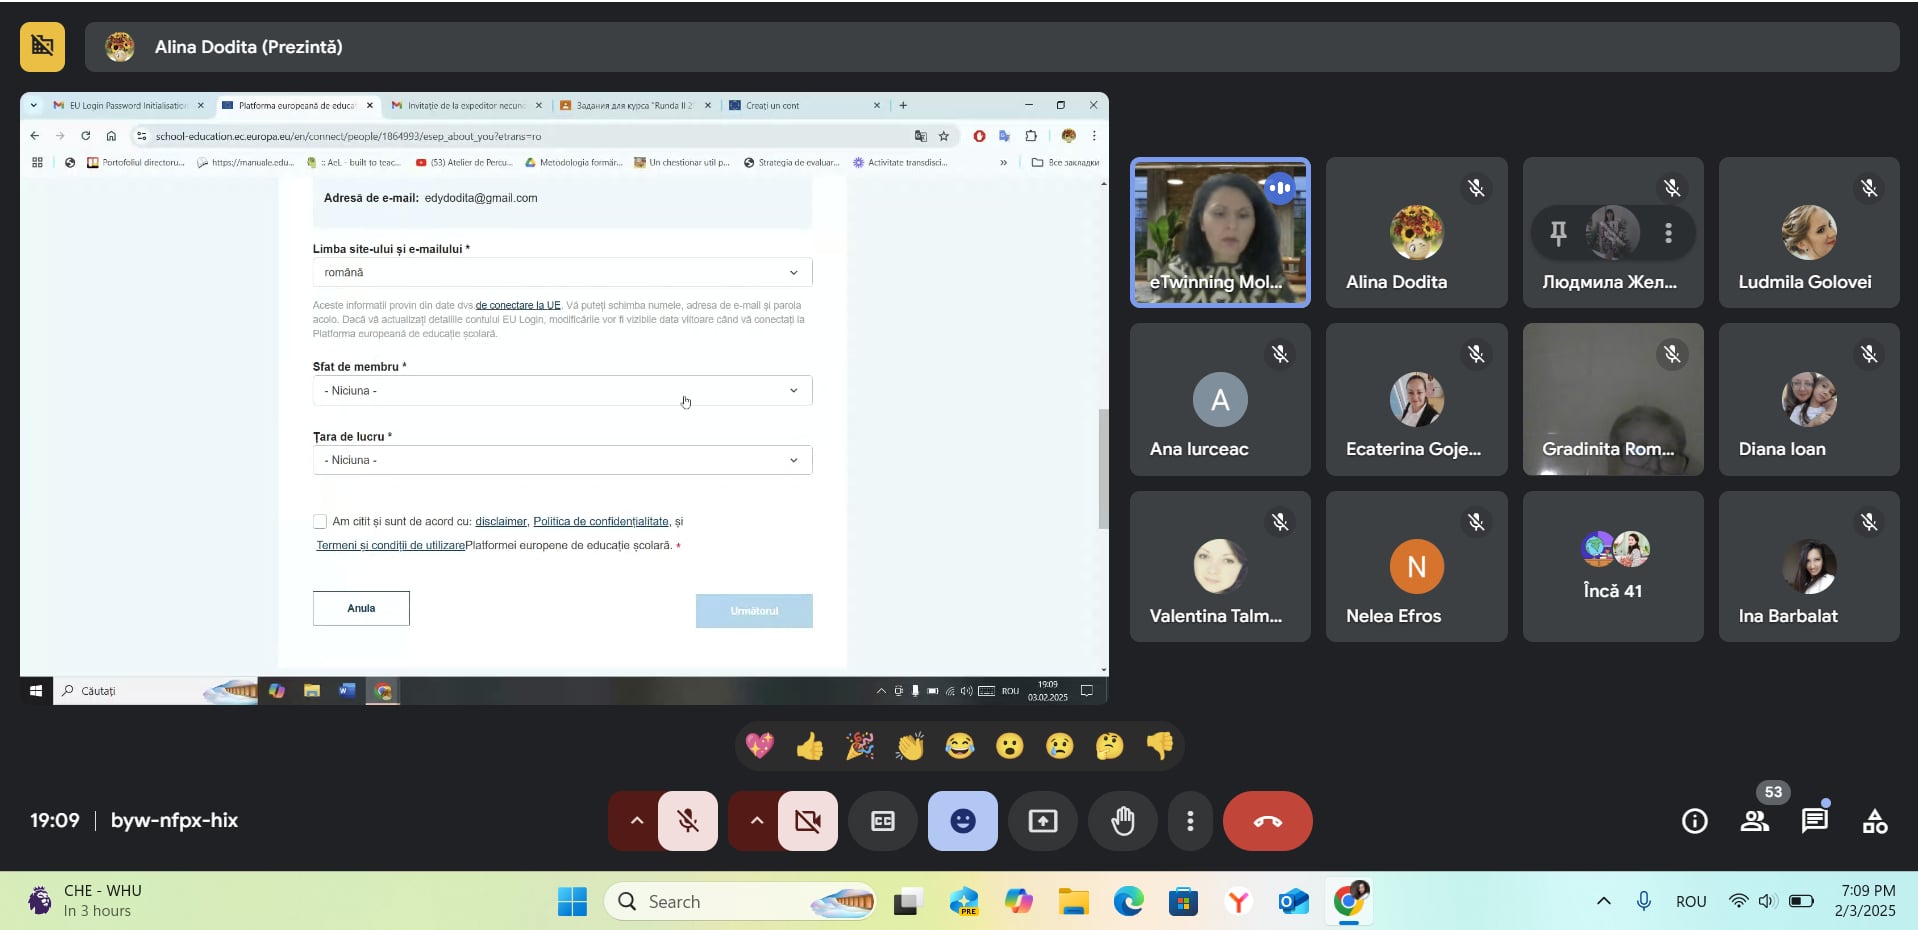This screenshot has height=930, width=1918.
Task: Toggle closed captions
Action: point(882,821)
